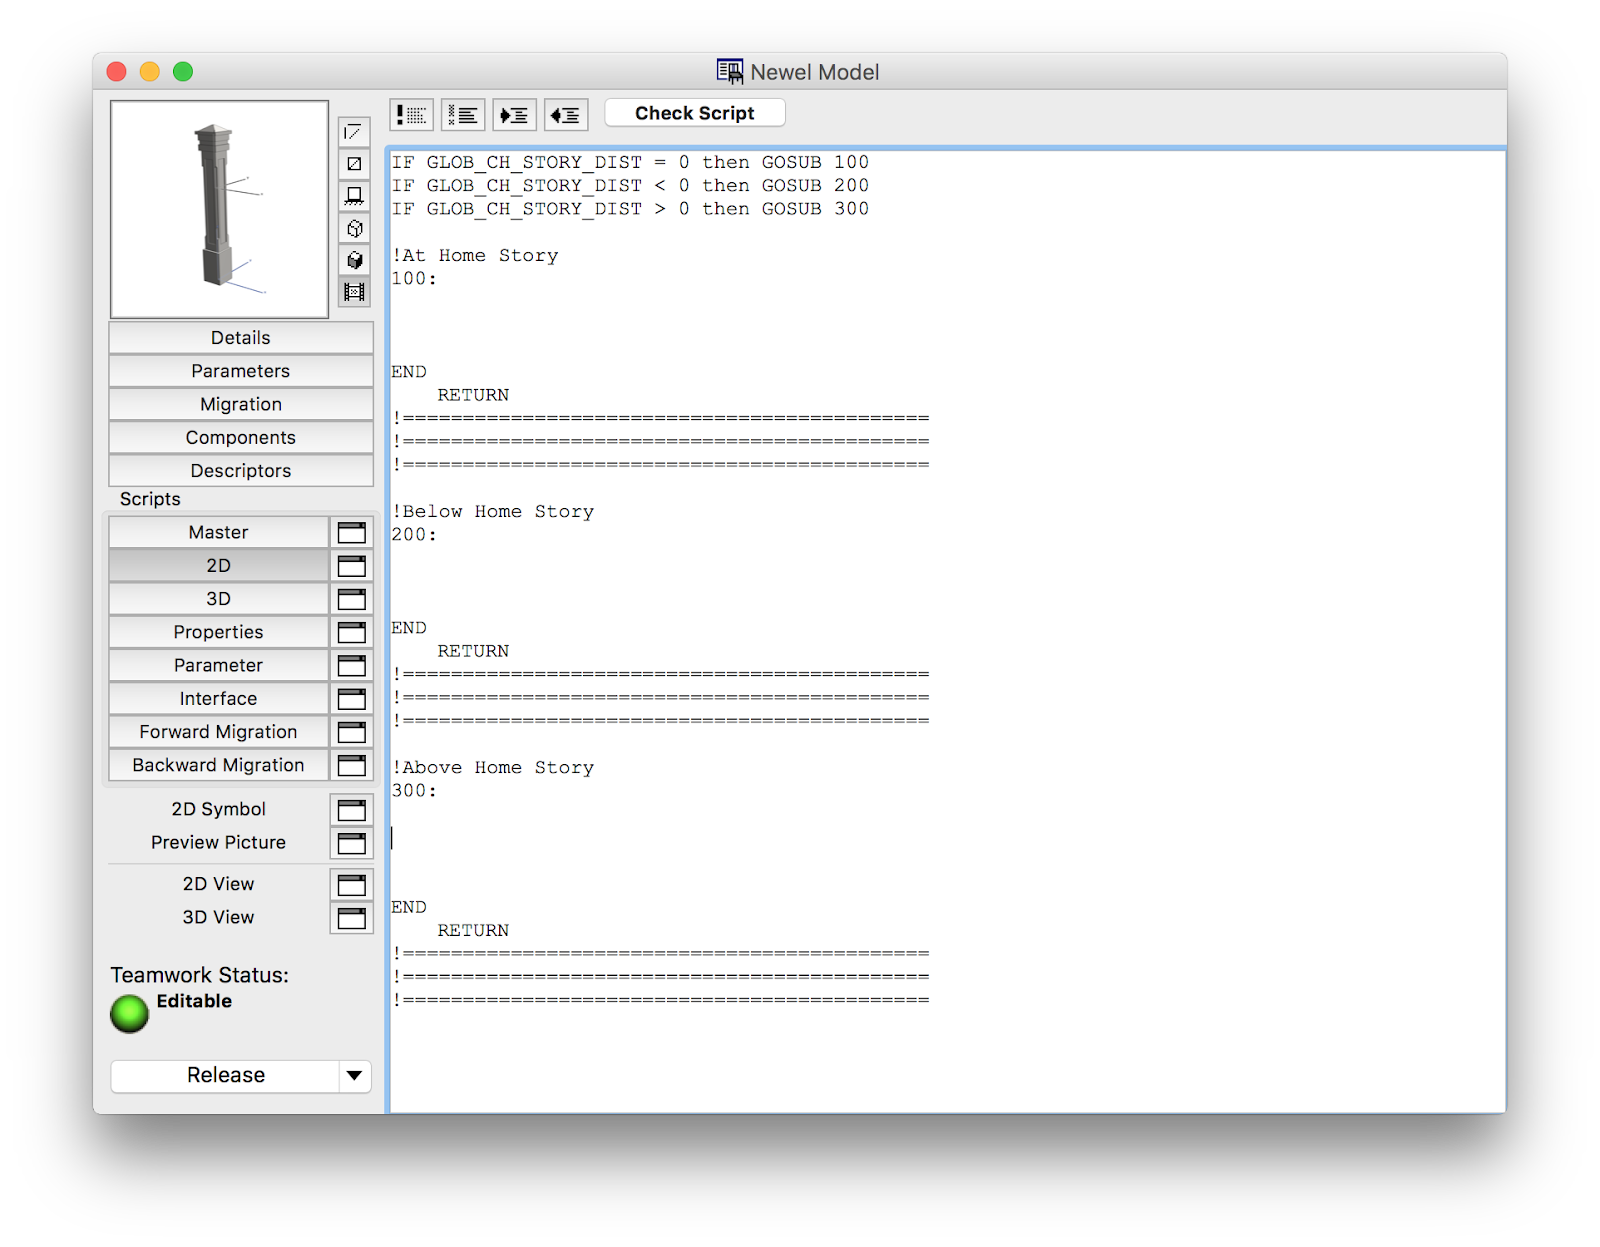This screenshot has width=1600, height=1247.
Task: Click the 'Scripts' section label
Action: point(150,499)
